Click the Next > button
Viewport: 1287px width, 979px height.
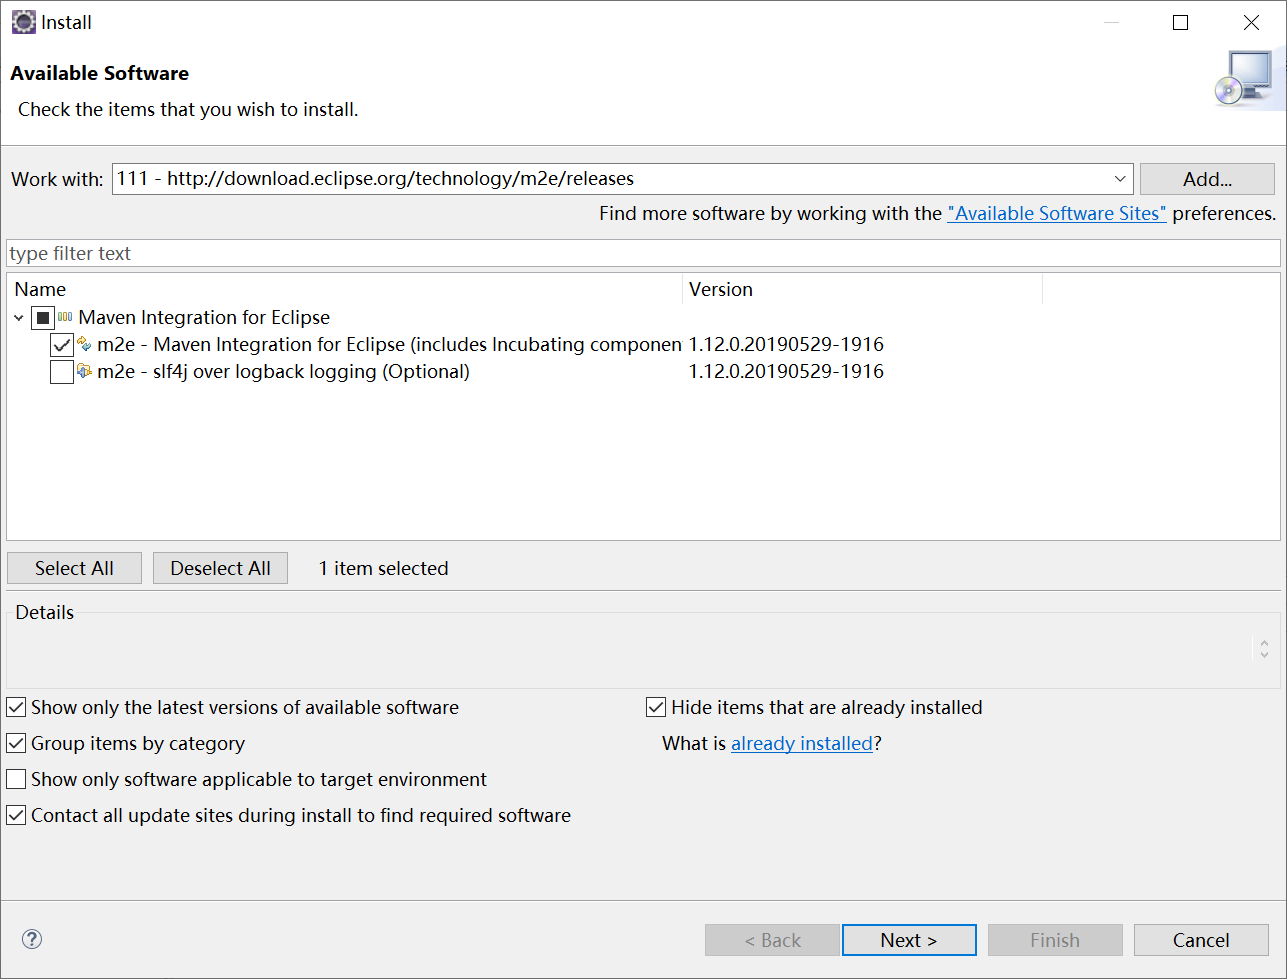coord(909,940)
